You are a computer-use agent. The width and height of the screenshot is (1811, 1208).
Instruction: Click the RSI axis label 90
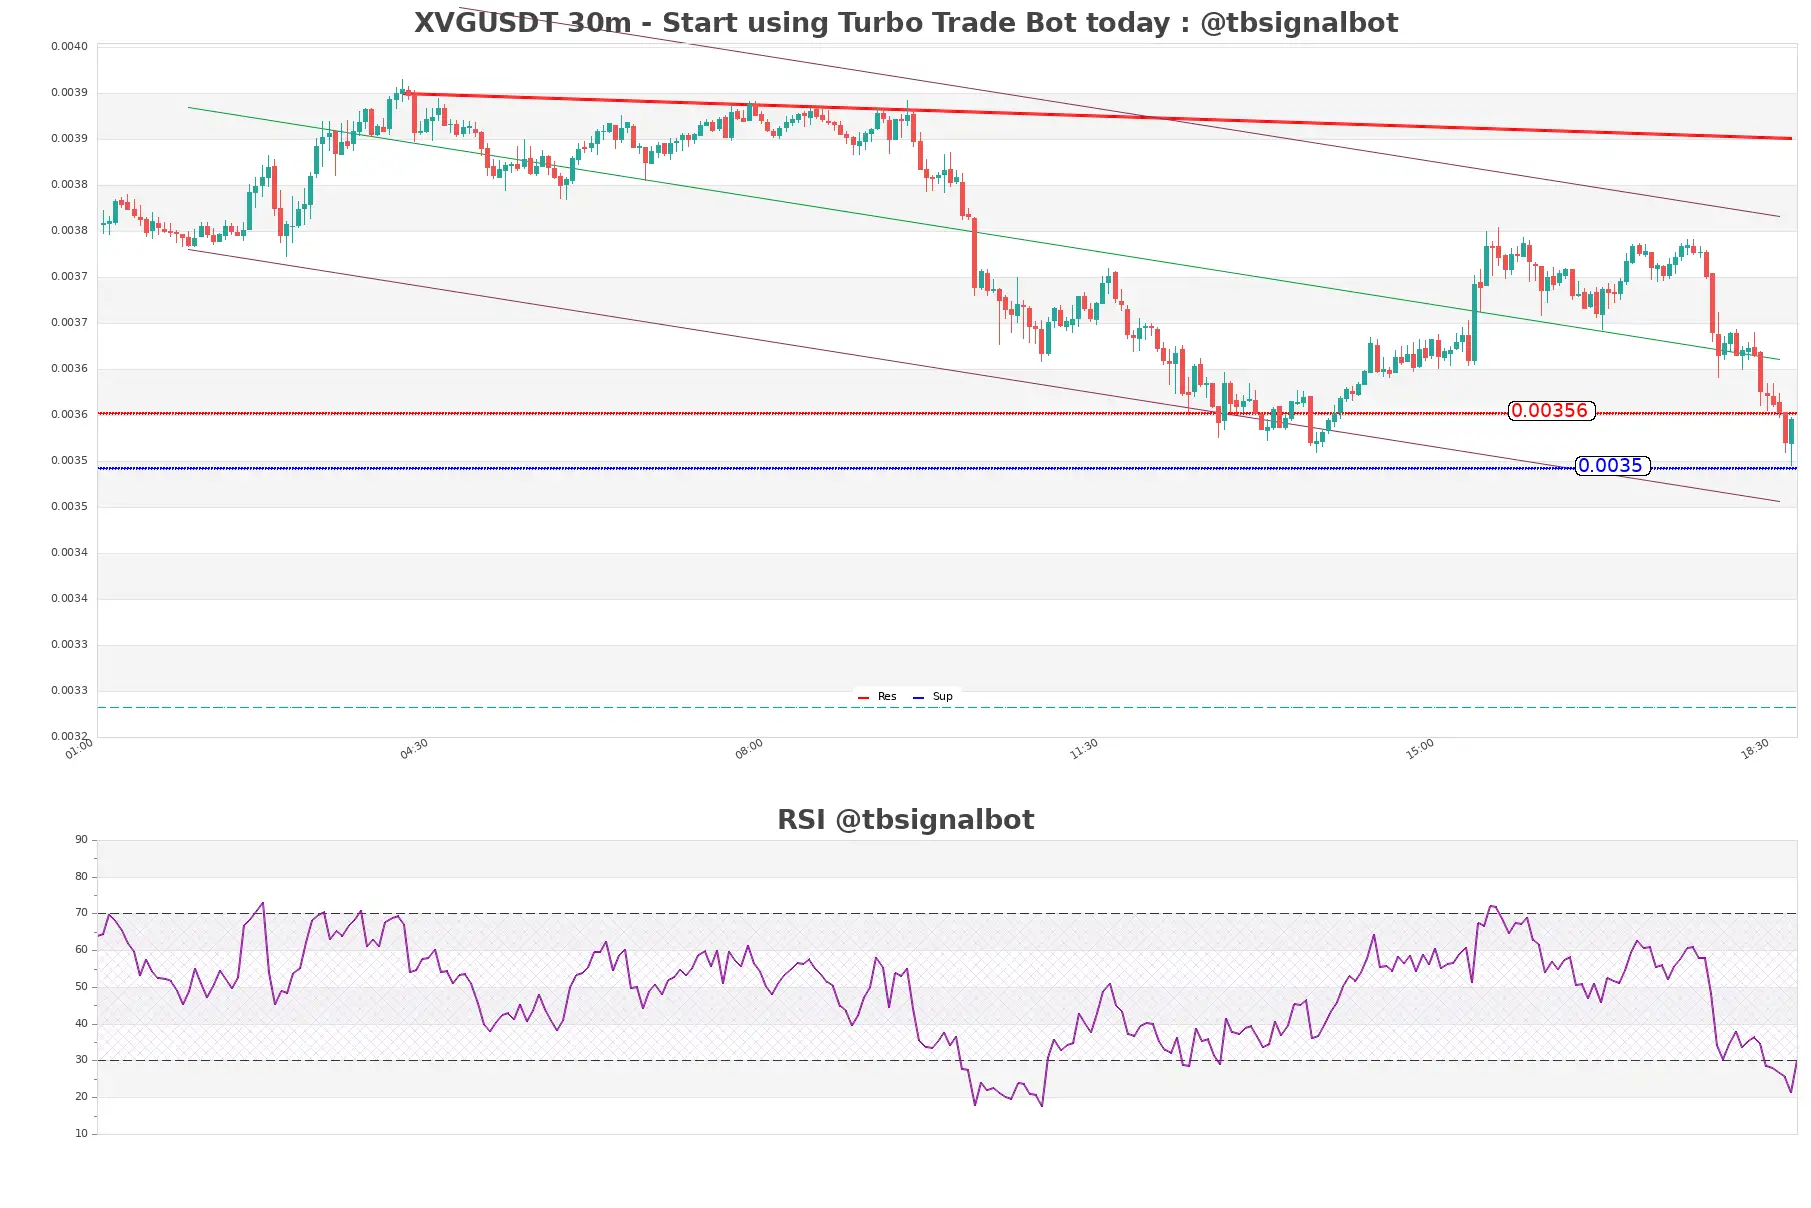tap(81, 840)
